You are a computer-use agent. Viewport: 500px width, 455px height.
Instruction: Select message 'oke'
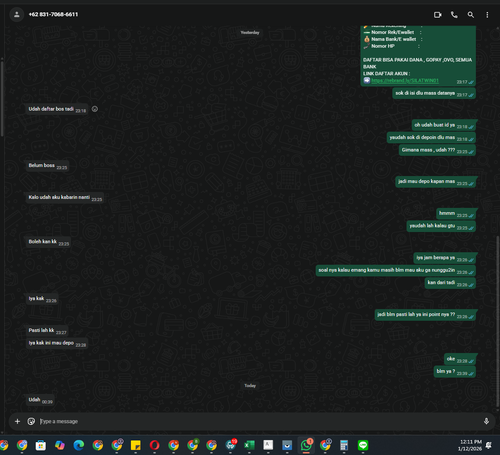click(x=460, y=359)
